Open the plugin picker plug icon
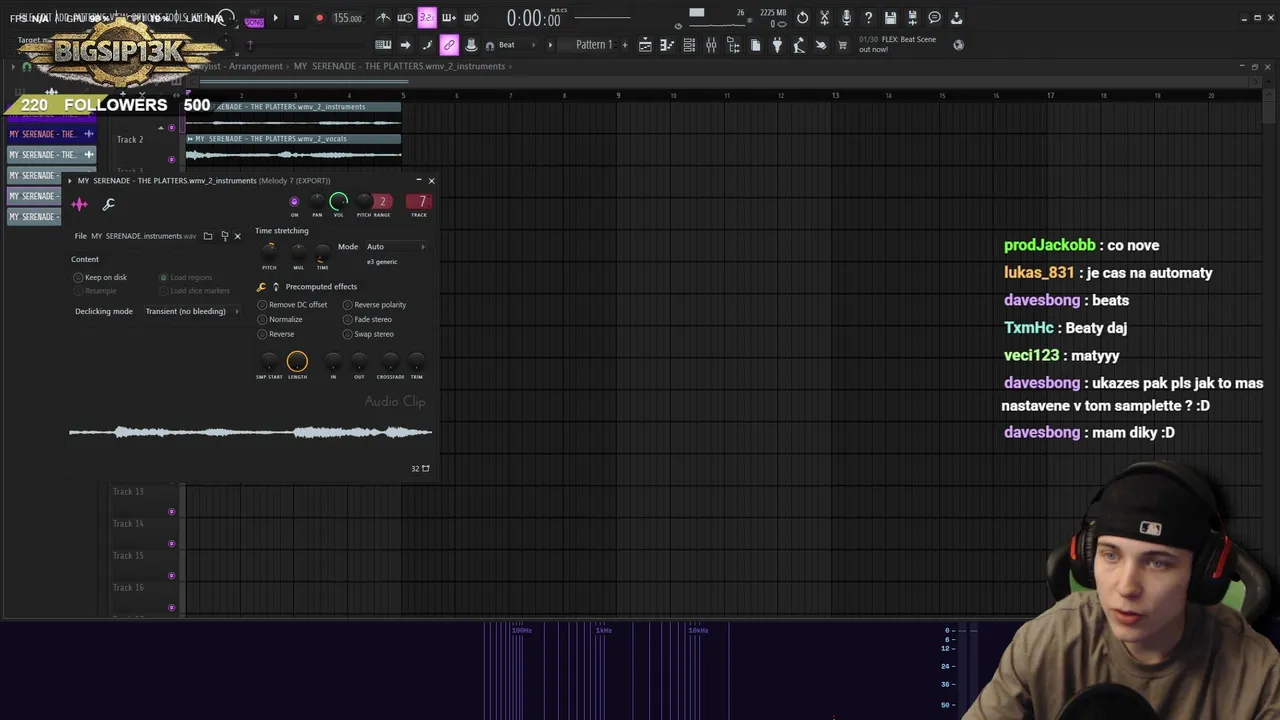 777,45
